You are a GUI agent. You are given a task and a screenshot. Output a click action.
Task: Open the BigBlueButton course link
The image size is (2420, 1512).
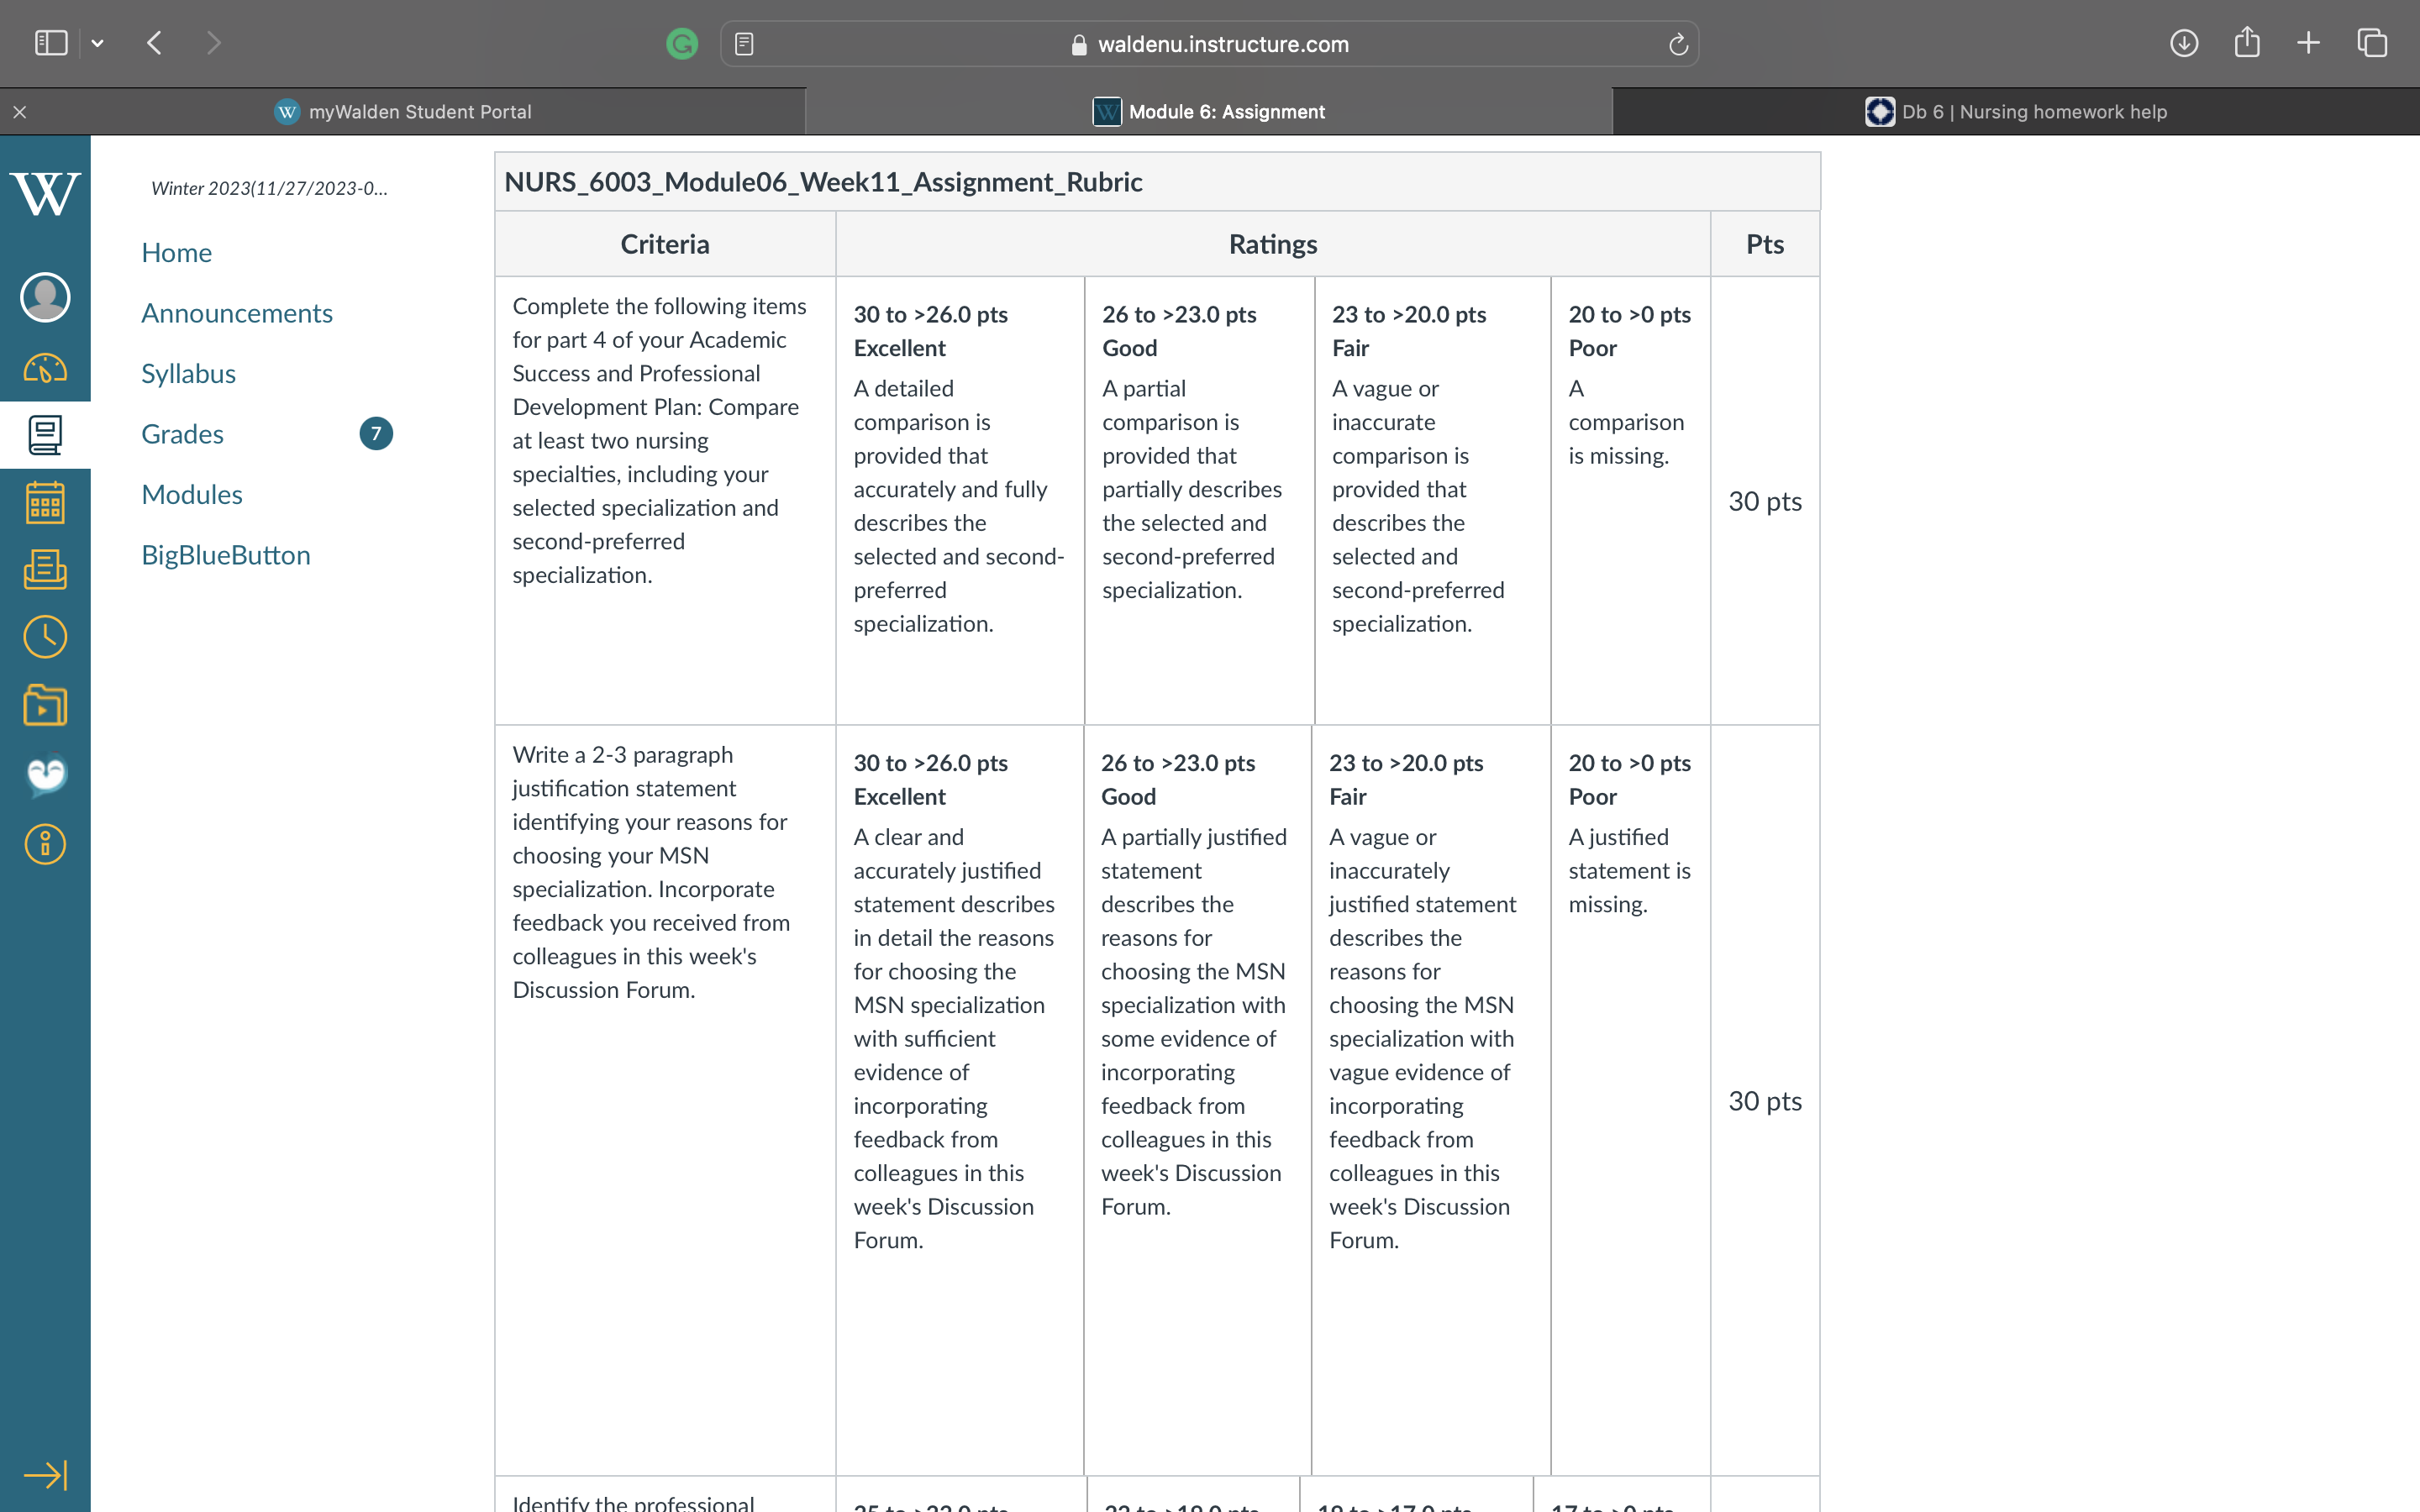(226, 555)
